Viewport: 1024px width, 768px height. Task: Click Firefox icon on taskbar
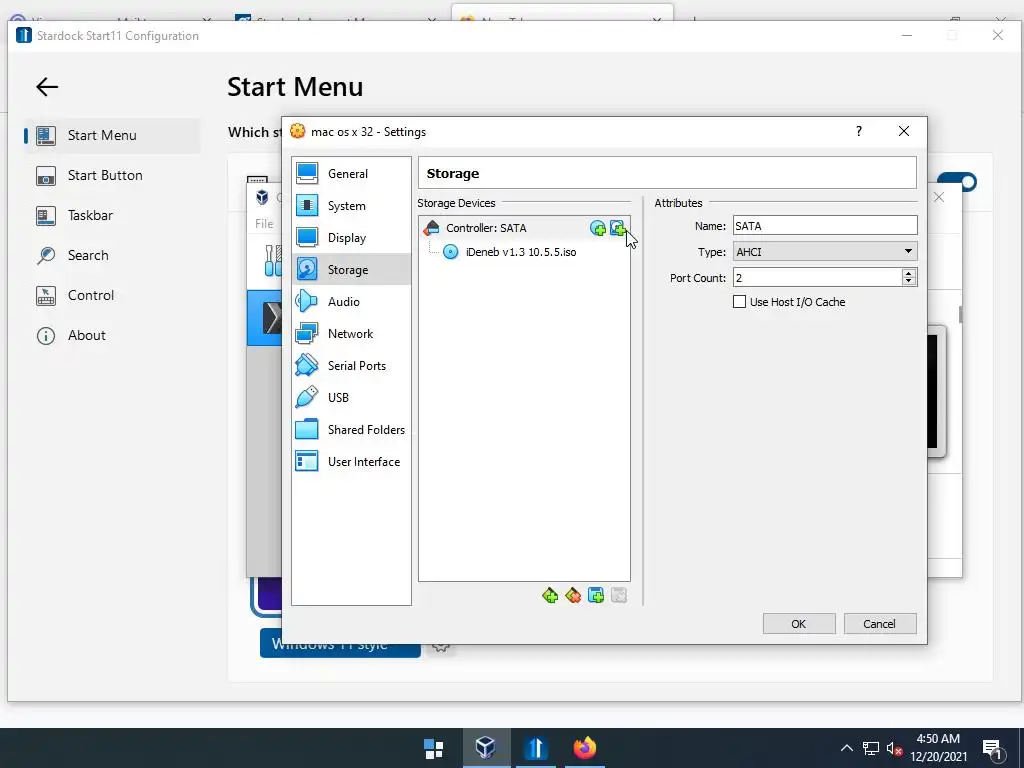[585, 748]
